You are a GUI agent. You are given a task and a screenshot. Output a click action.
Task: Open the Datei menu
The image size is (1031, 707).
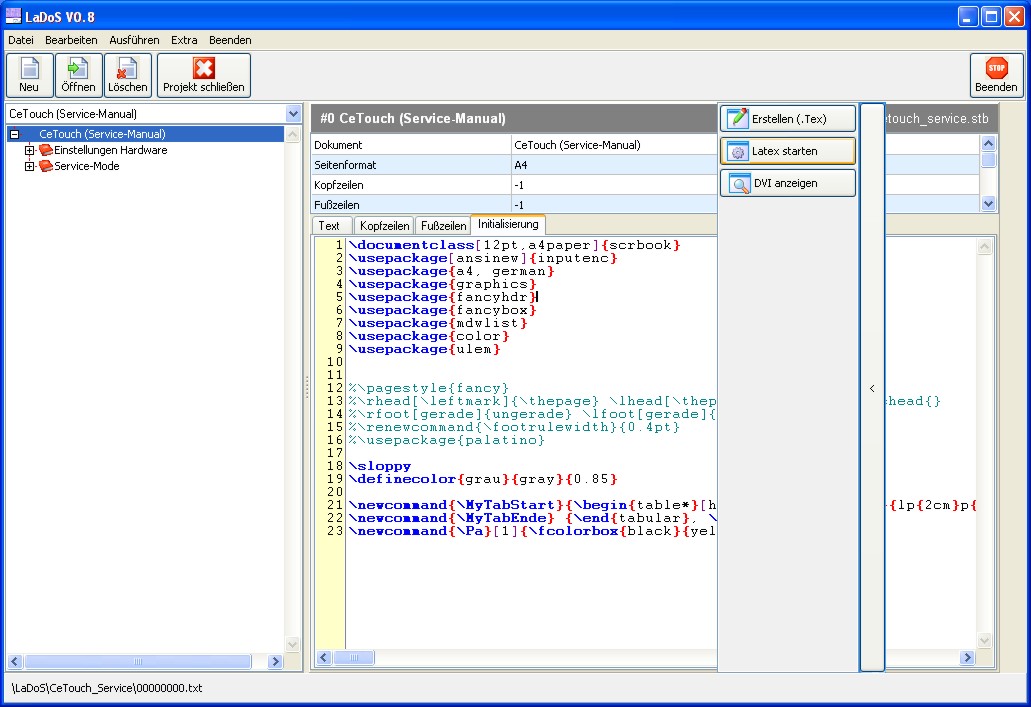click(21, 40)
